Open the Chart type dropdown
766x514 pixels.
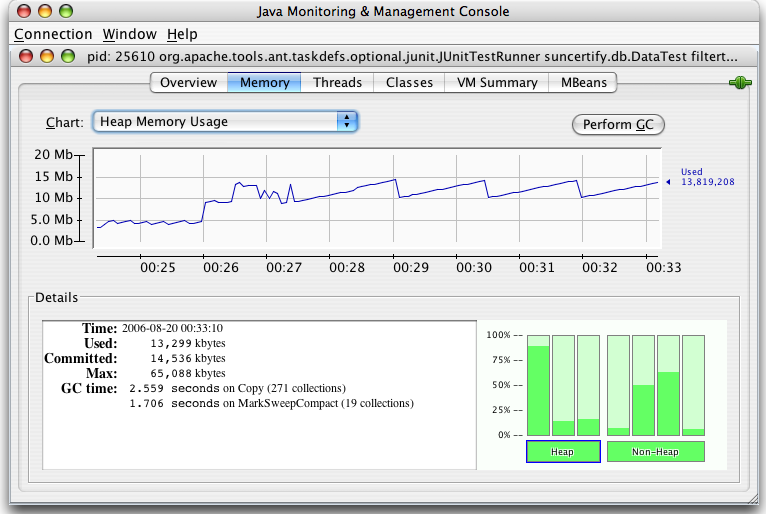(225, 122)
